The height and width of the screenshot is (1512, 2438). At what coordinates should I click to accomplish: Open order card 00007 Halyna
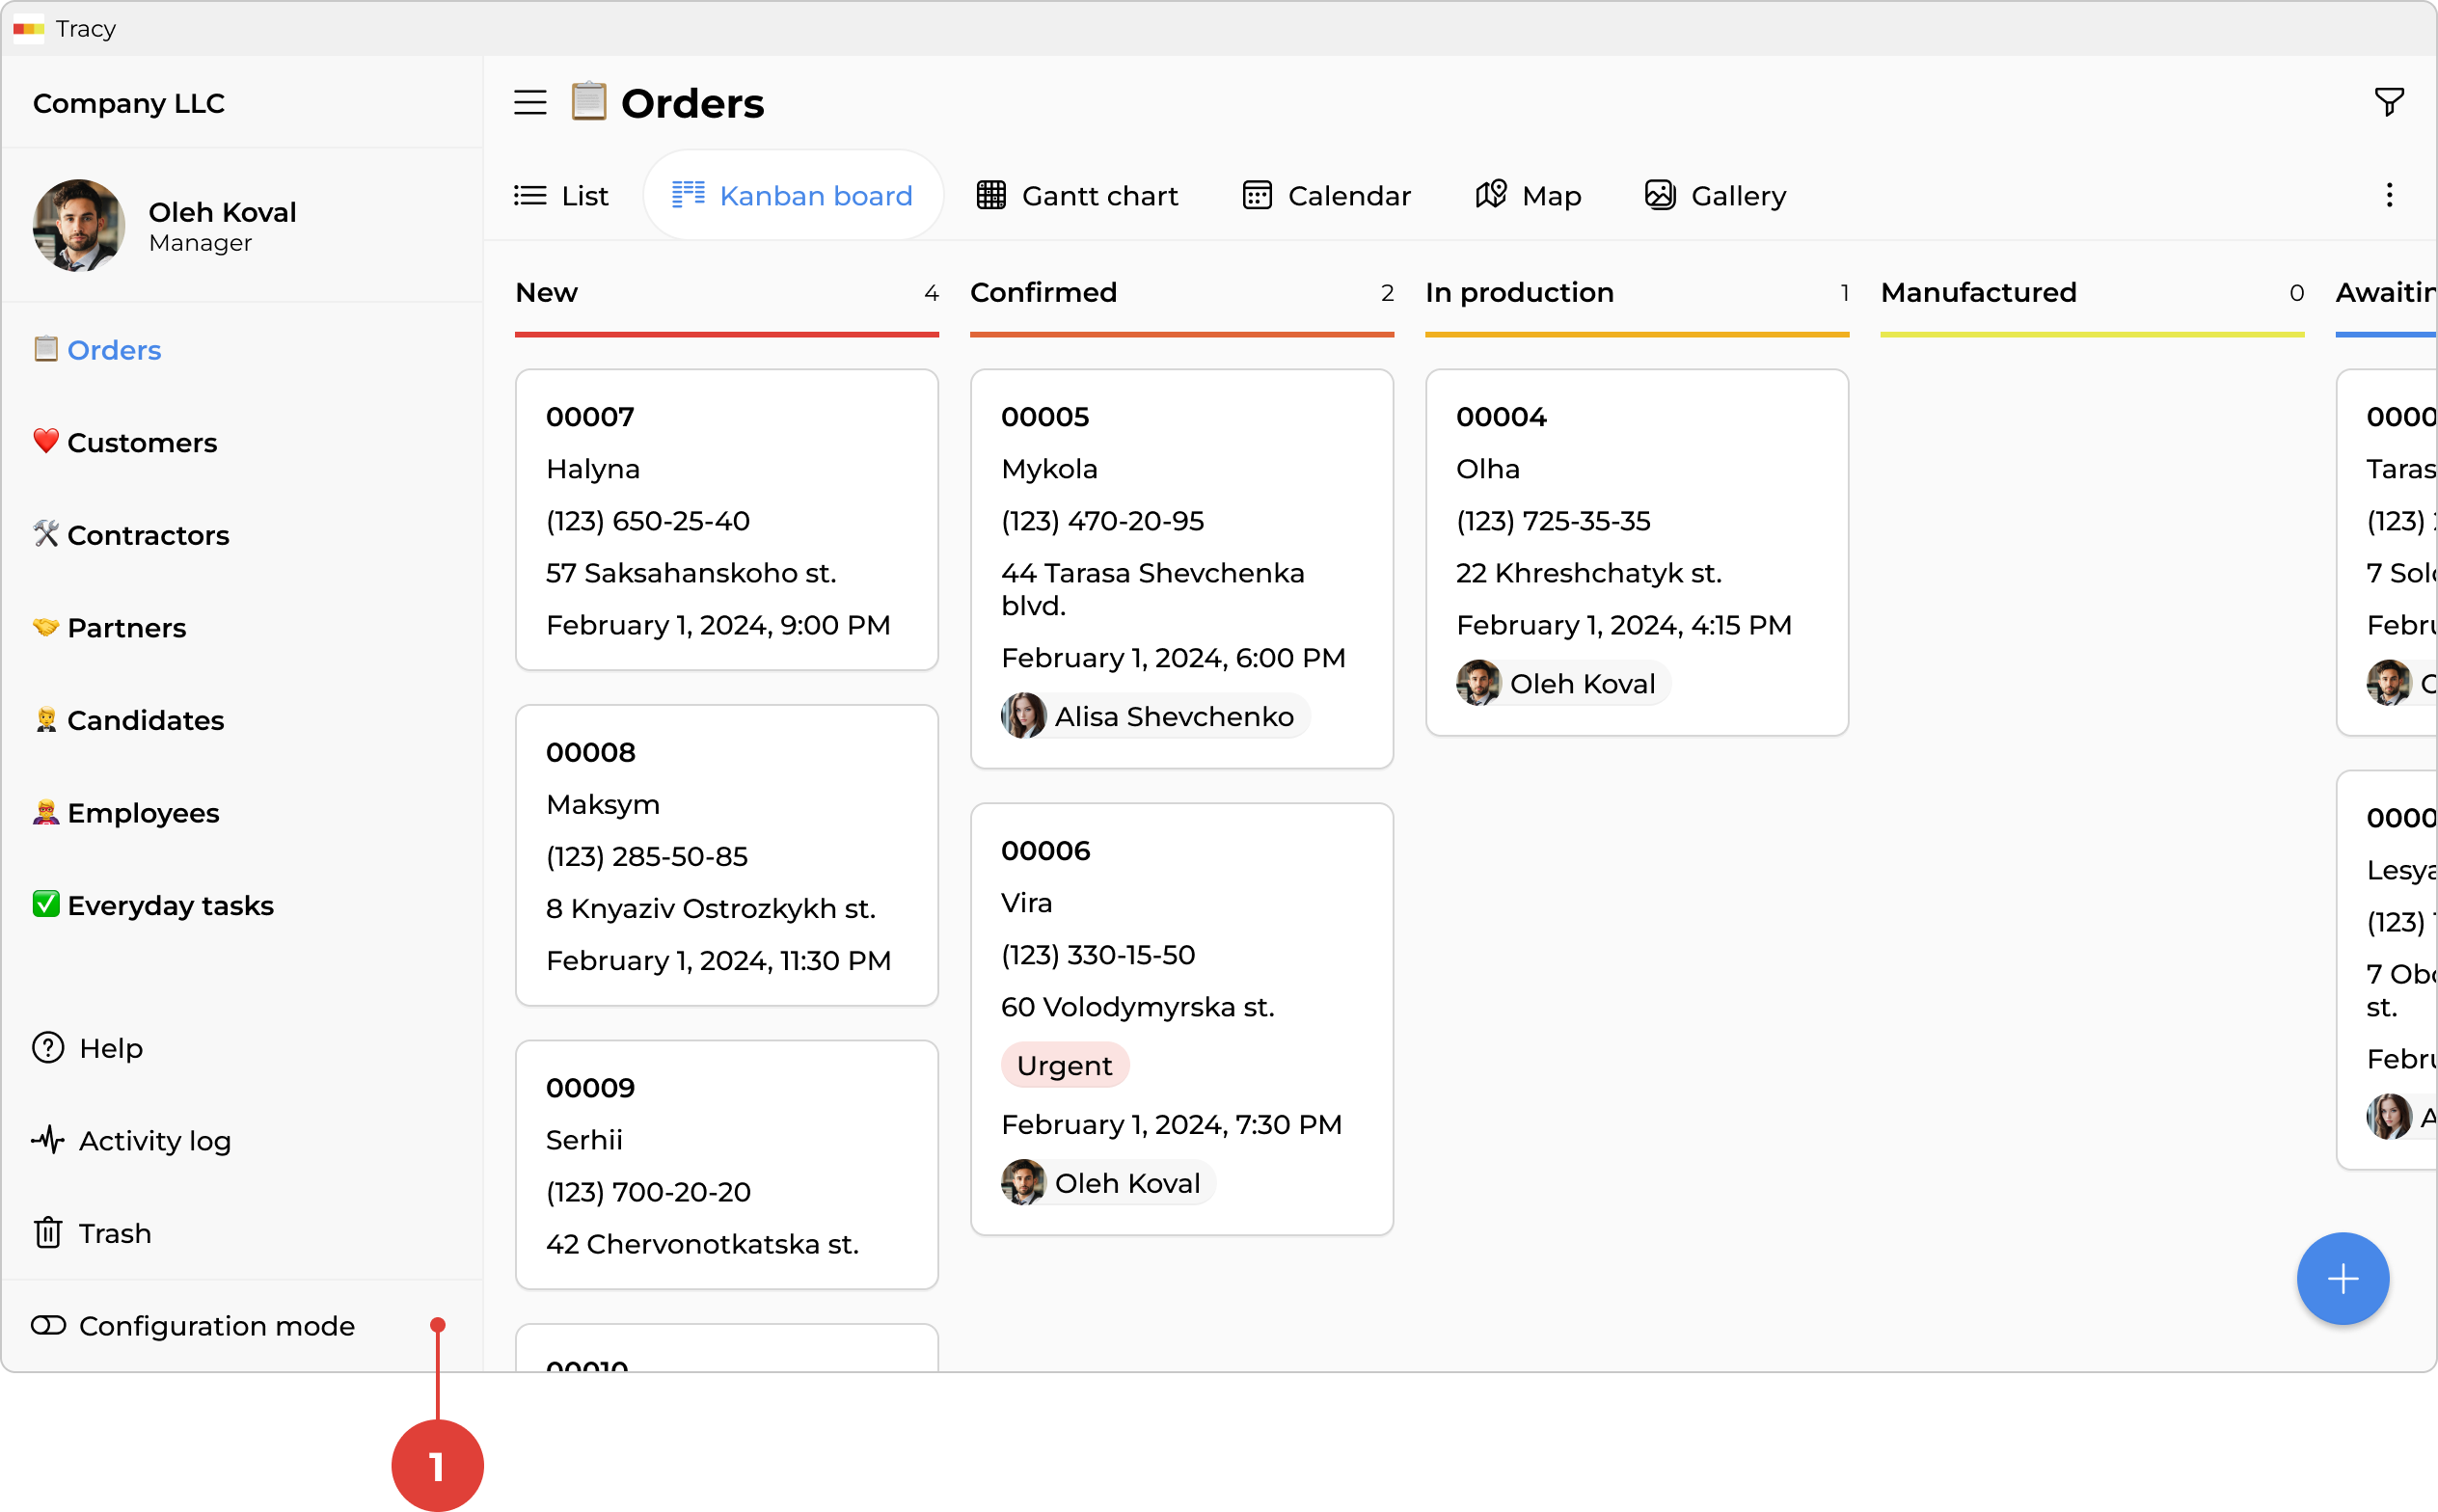pyautogui.click(x=726, y=519)
